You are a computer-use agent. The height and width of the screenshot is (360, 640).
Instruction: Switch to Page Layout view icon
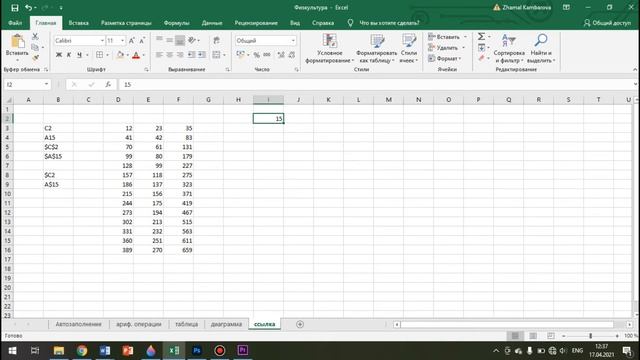pos(533,336)
